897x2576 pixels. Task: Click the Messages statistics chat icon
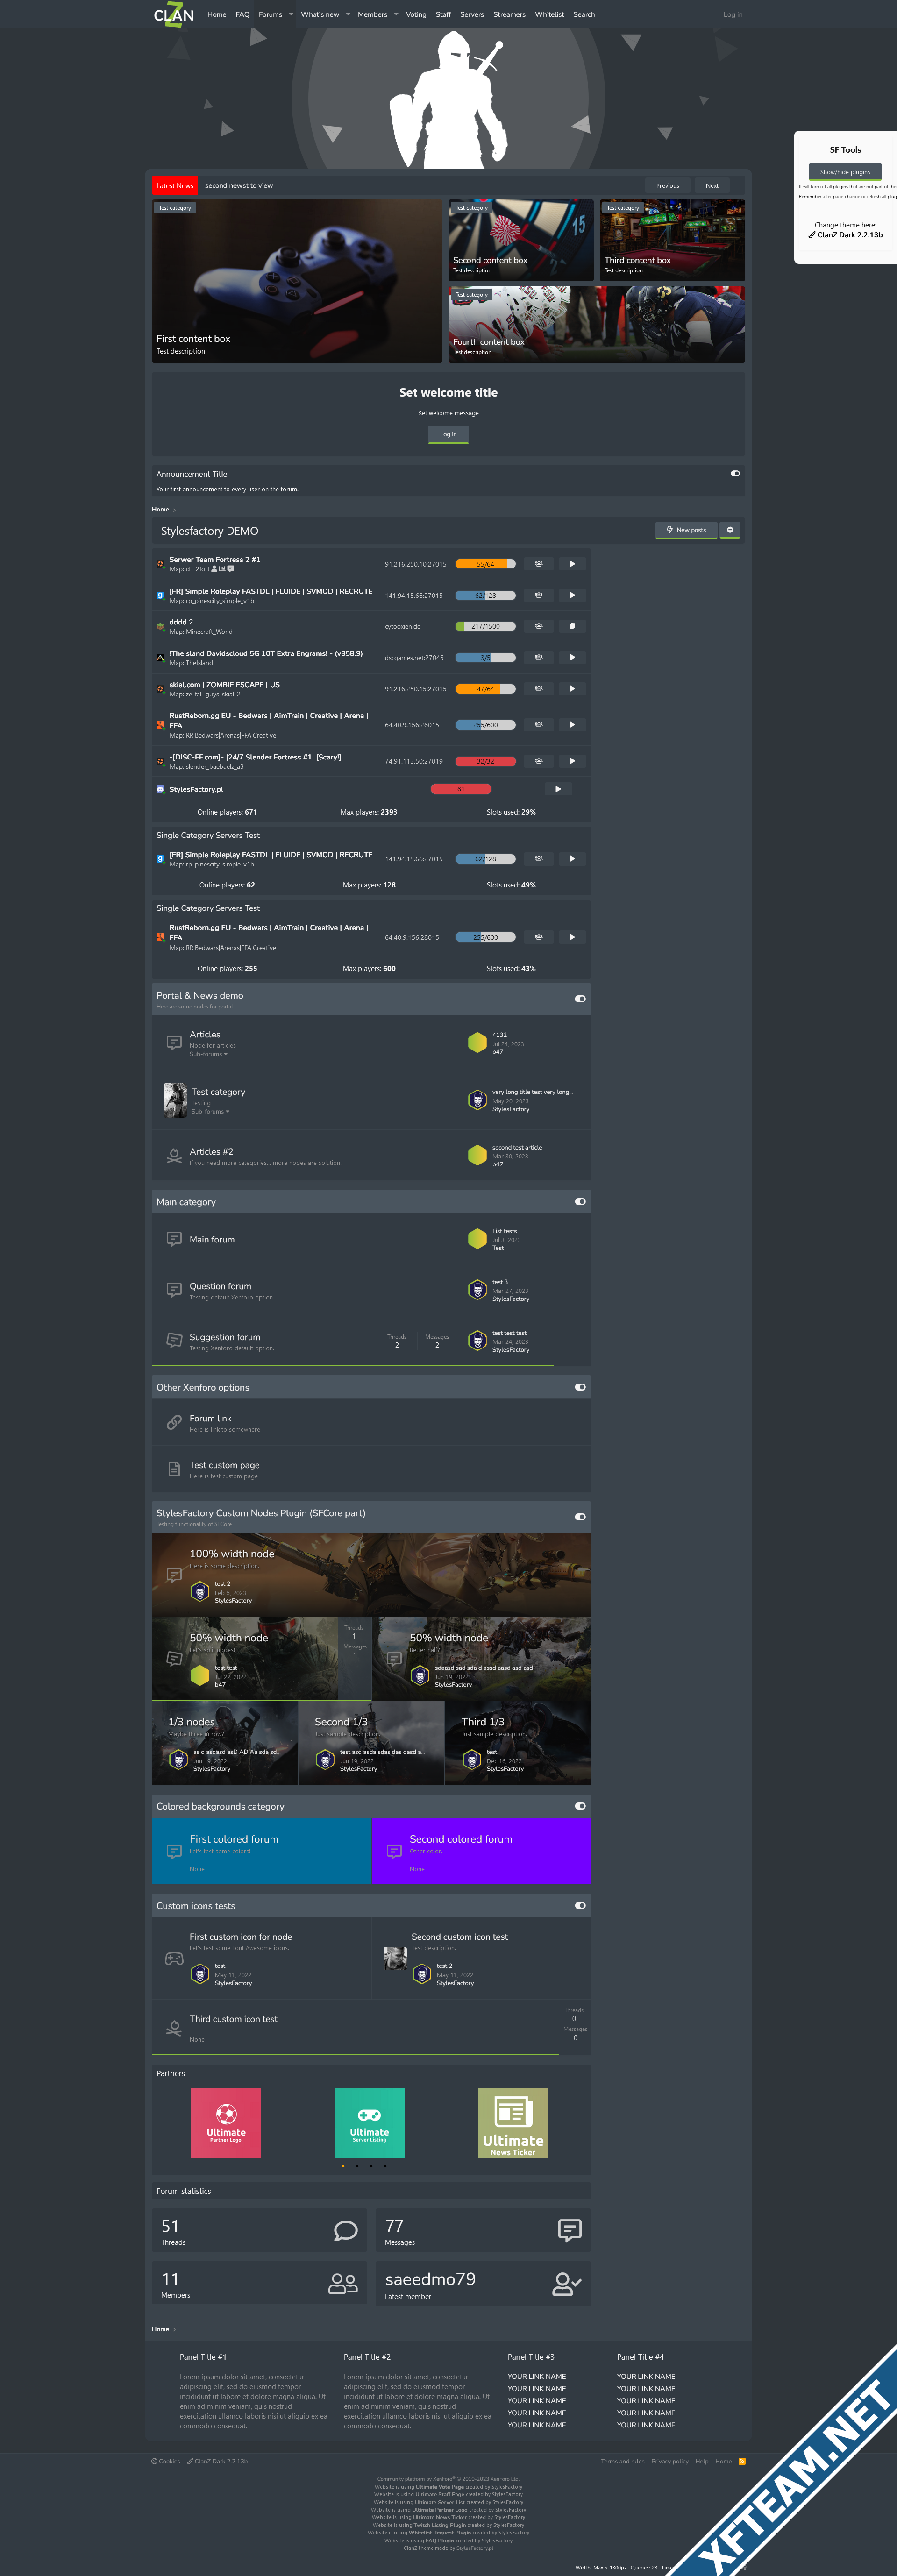(570, 2230)
